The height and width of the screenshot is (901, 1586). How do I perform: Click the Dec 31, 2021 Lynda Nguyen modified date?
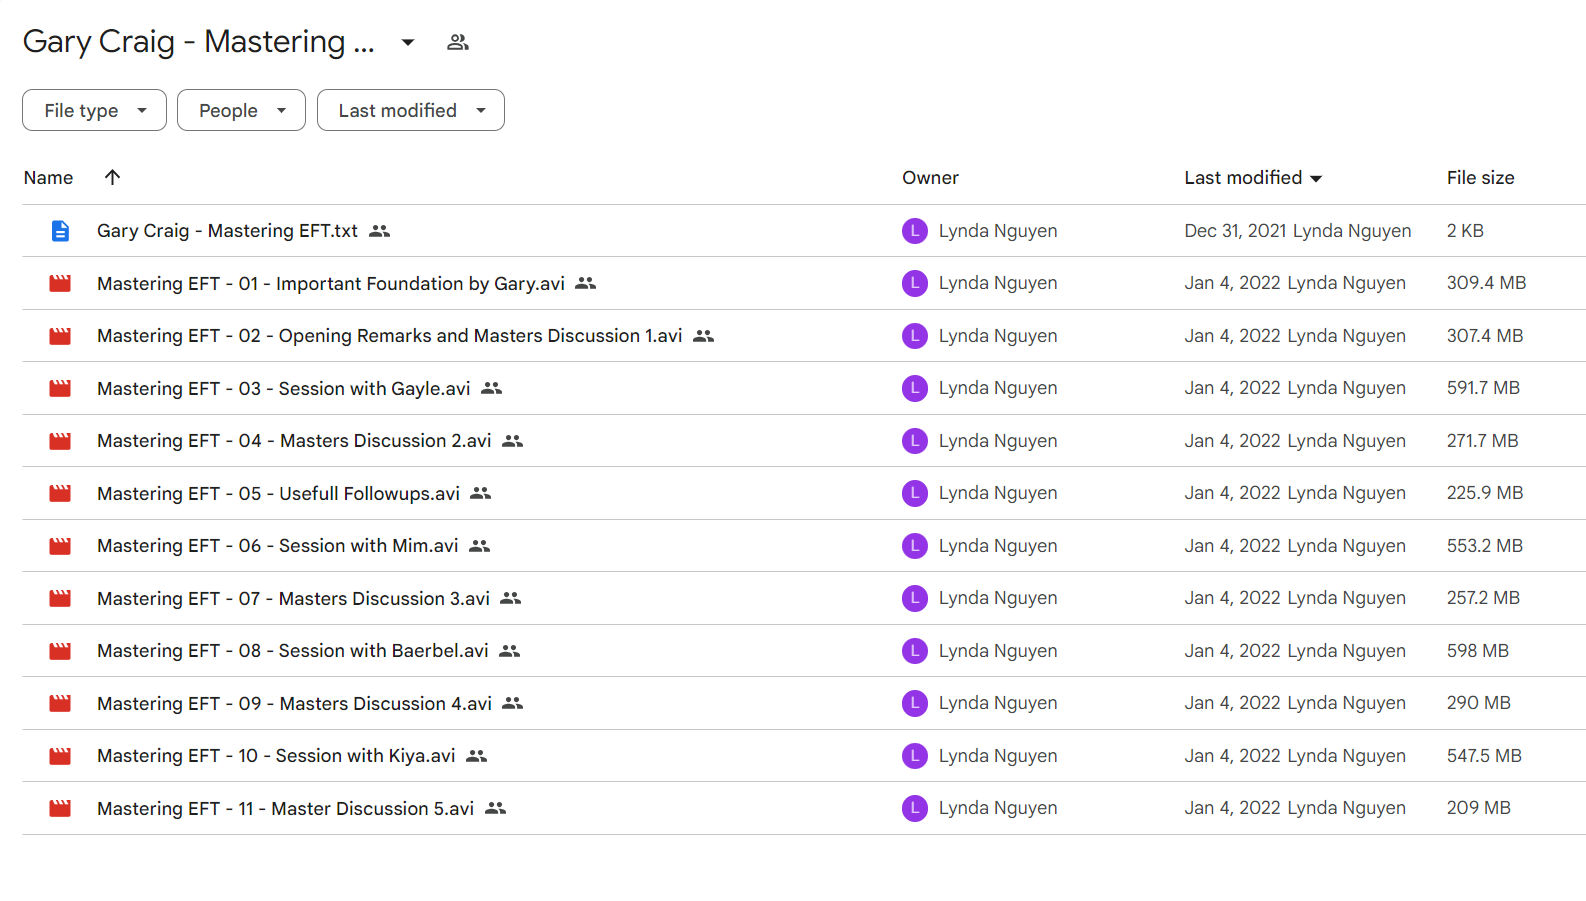[x=1298, y=231]
